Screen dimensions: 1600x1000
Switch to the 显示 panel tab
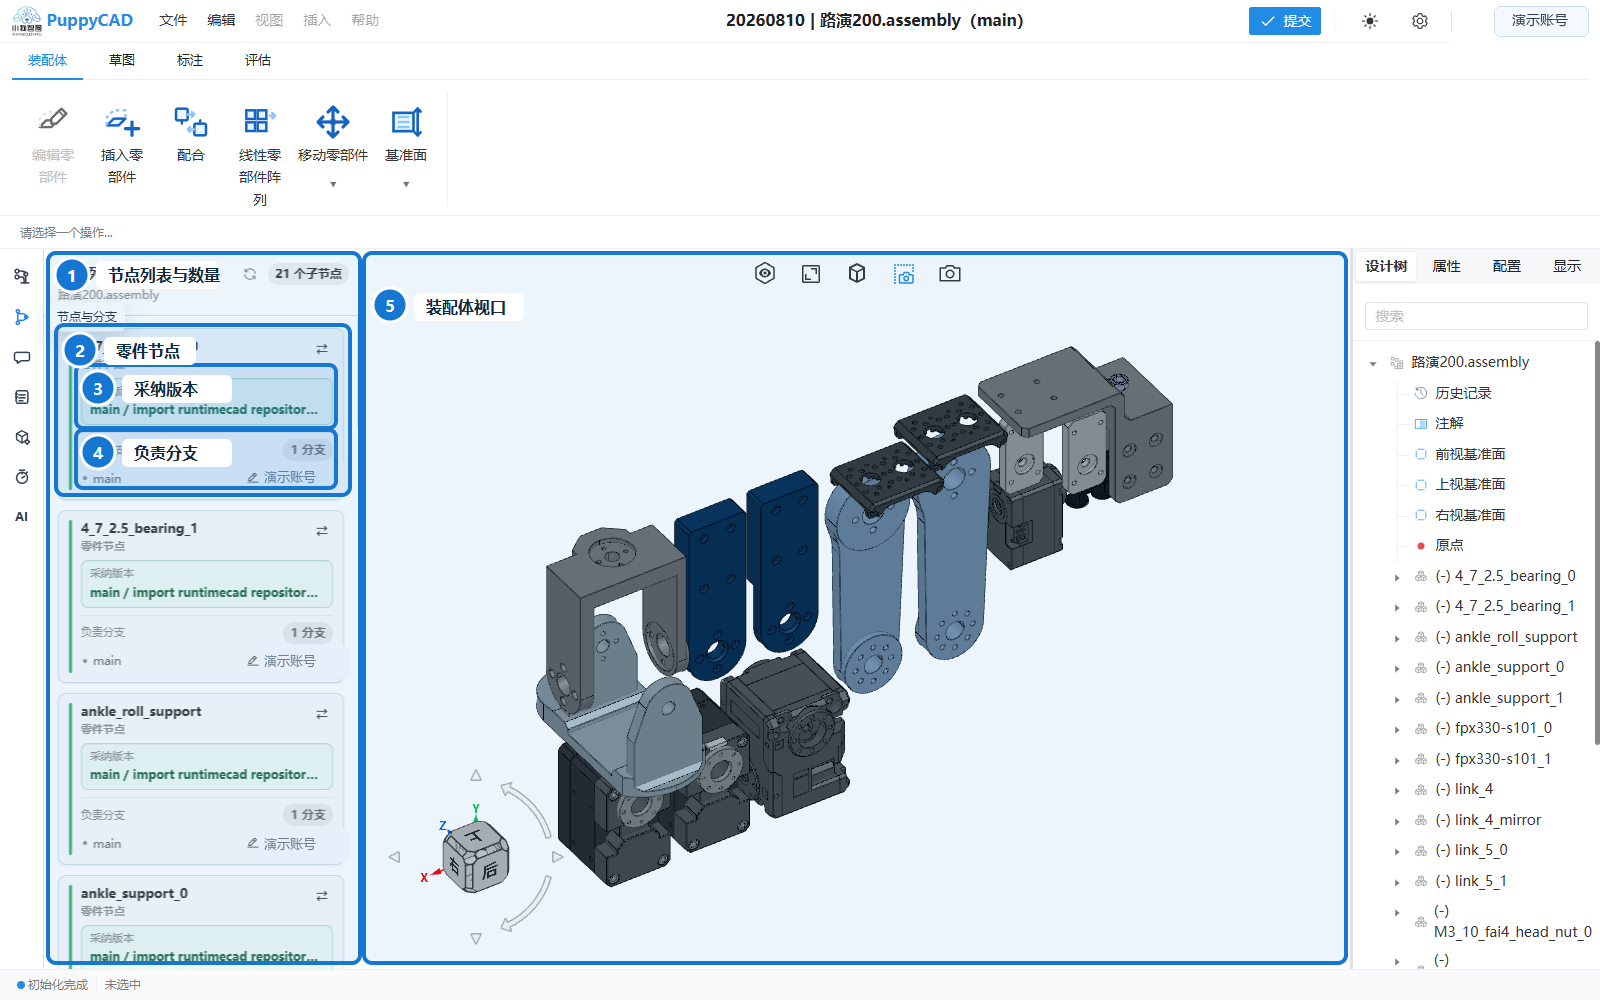click(x=1566, y=266)
